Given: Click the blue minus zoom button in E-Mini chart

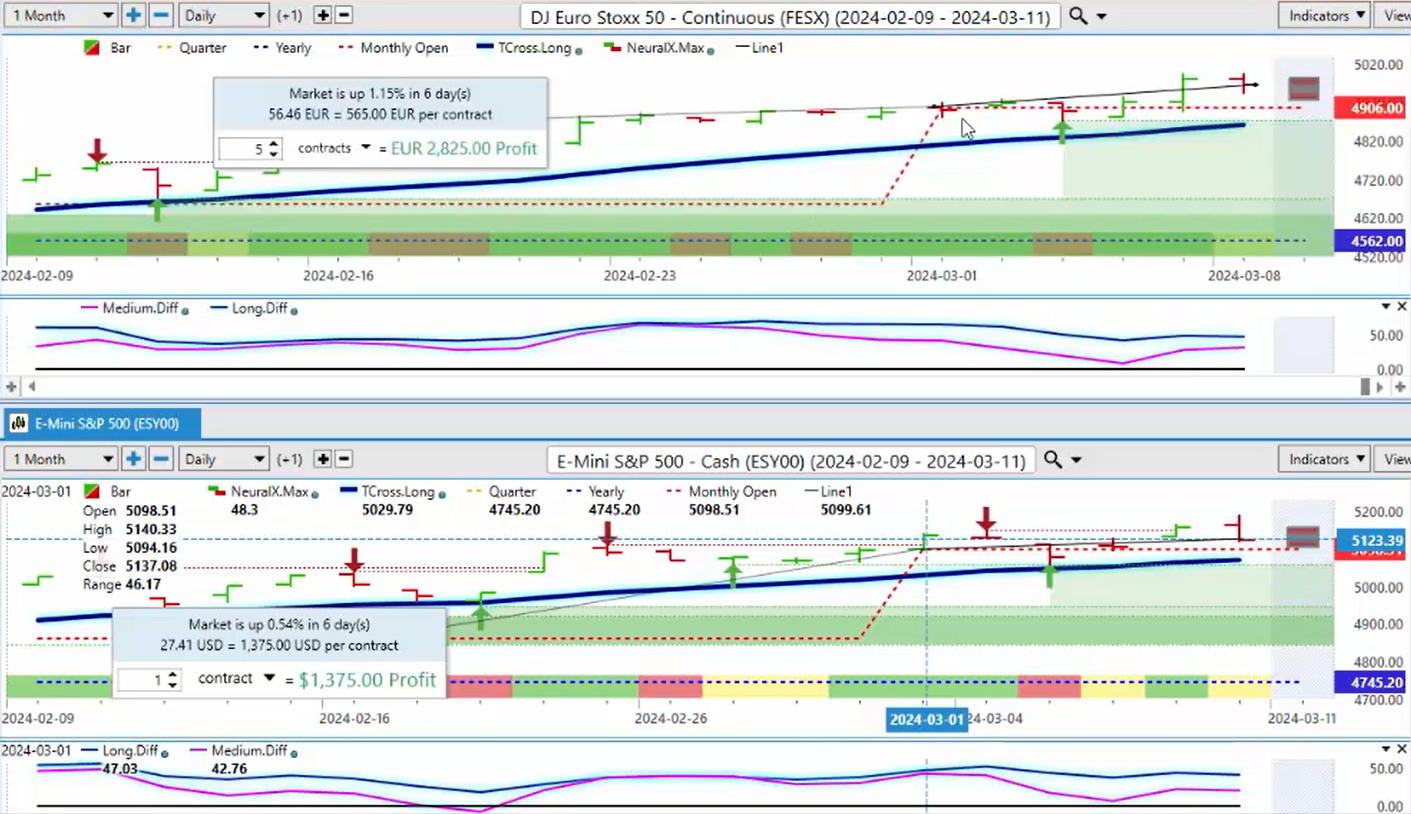Looking at the screenshot, I should (x=161, y=459).
